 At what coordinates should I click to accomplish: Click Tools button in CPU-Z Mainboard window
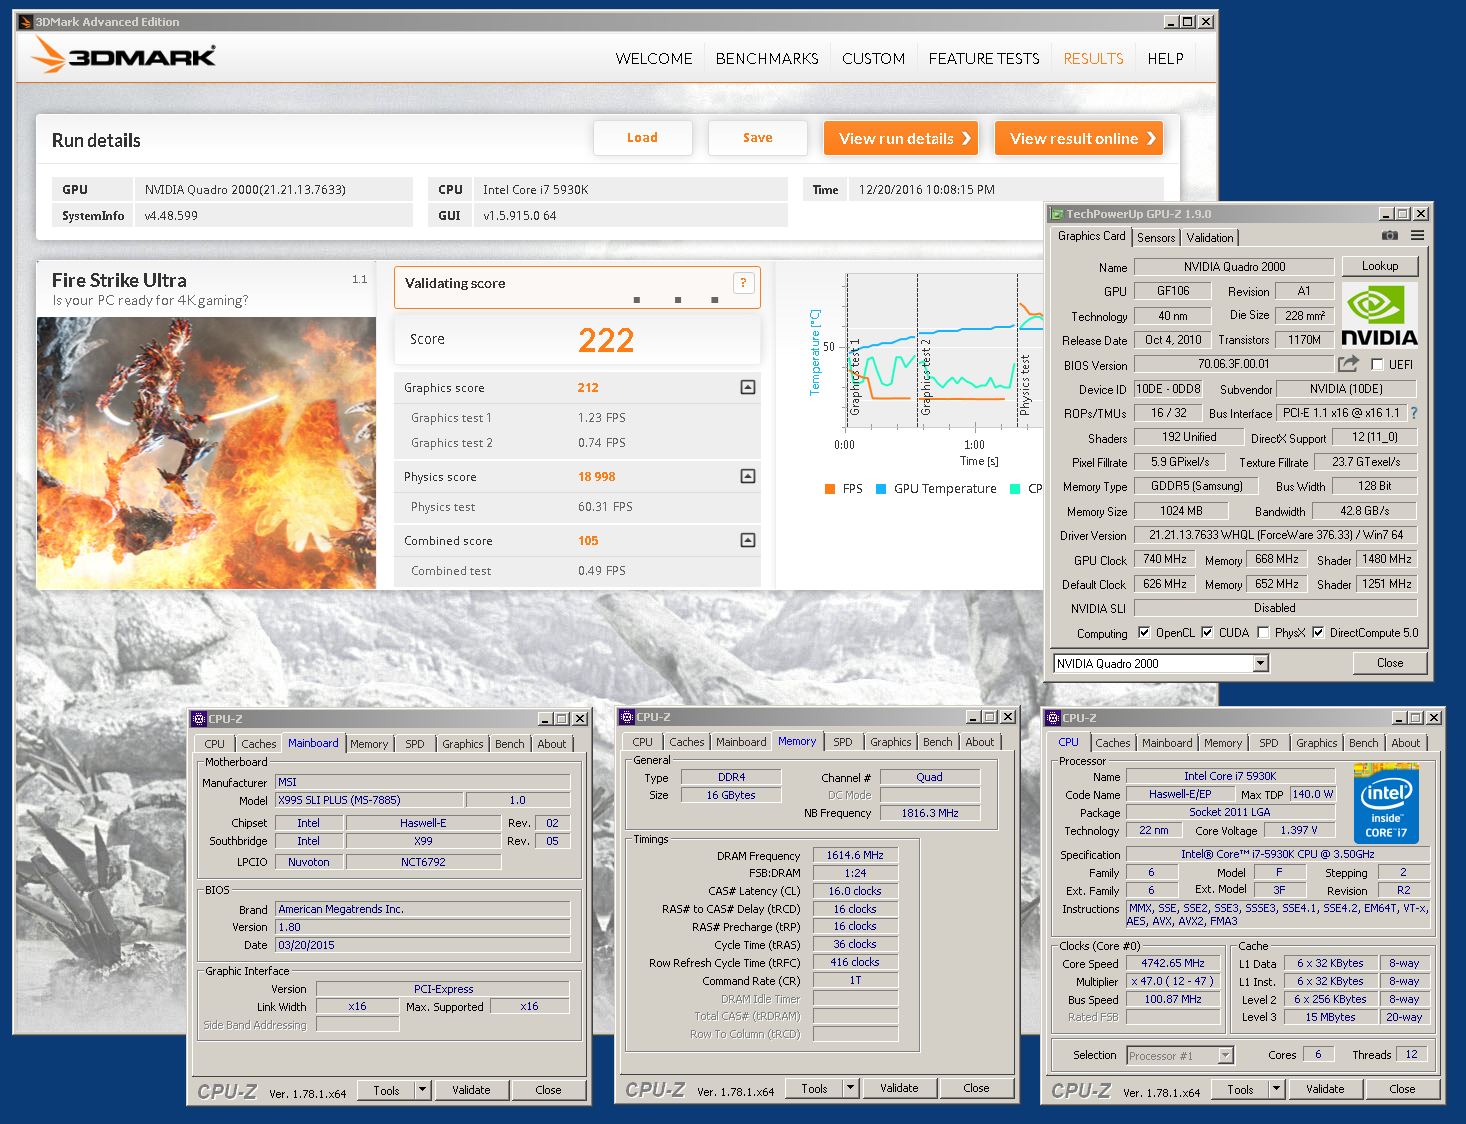386,1090
